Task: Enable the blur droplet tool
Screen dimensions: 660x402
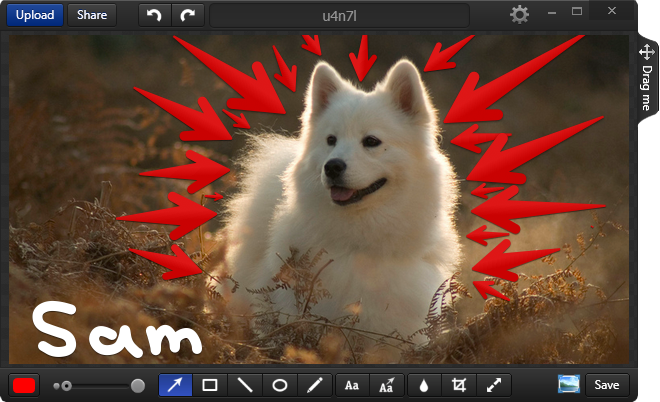Action: pyautogui.click(x=424, y=385)
